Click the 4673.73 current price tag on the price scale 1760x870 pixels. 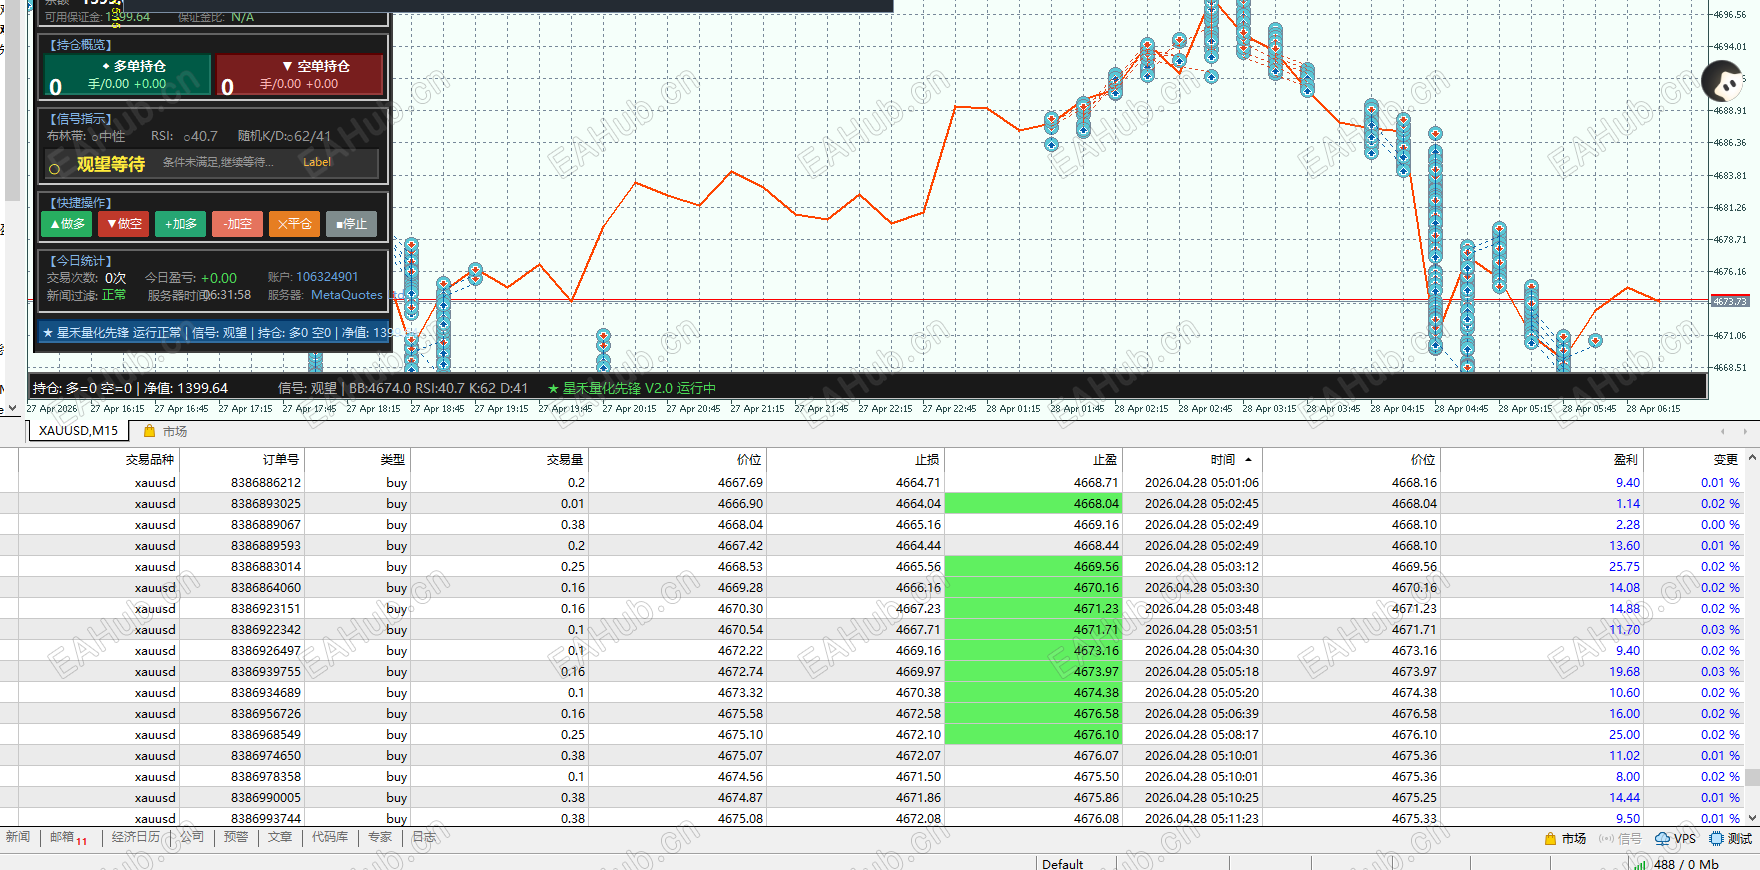1730,301
